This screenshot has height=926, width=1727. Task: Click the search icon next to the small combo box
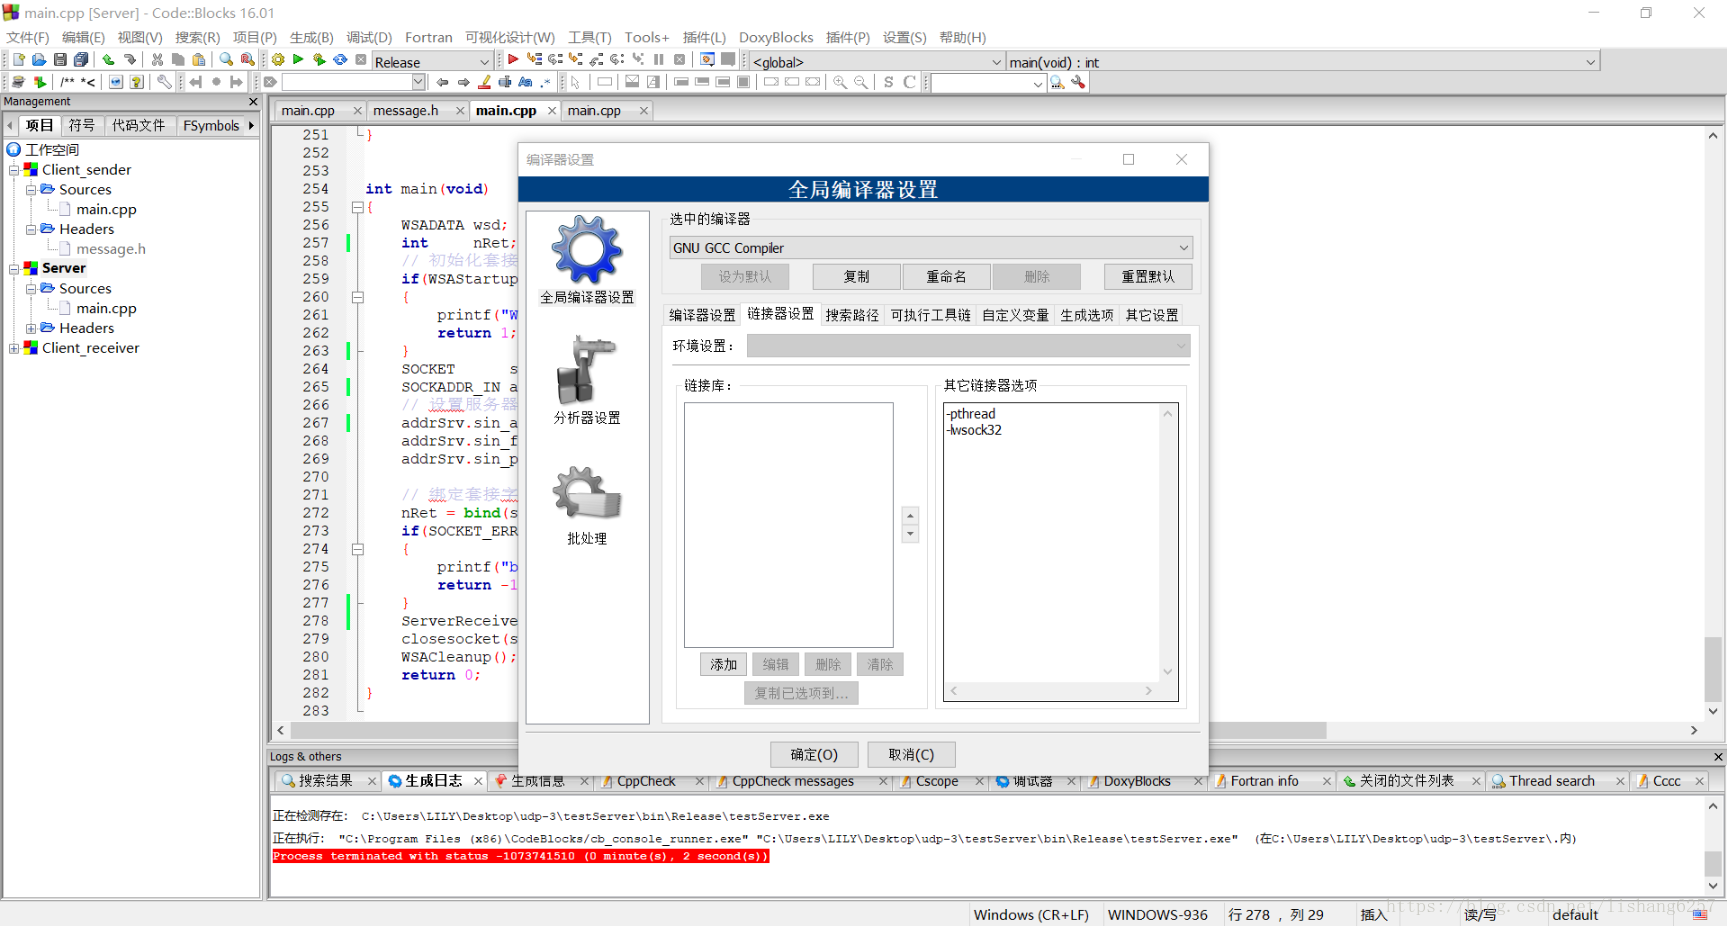(1057, 82)
